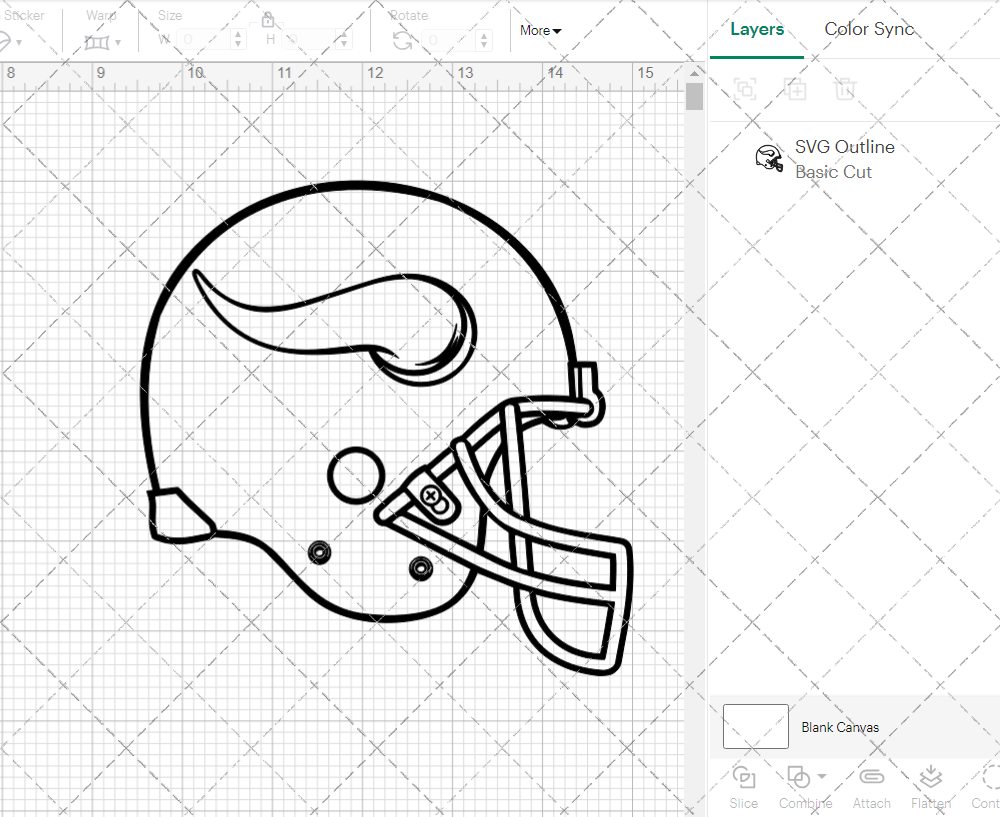
Task: Toggle the size aspect ratio lock
Action: [268, 20]
